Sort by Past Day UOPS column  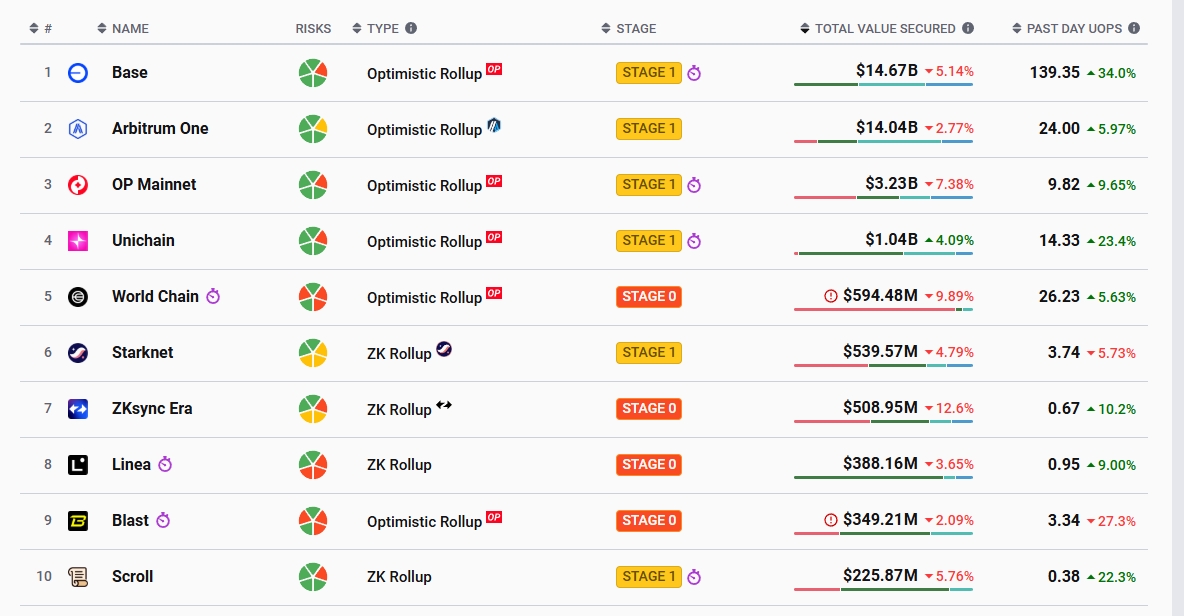(x=1074, y=28)
